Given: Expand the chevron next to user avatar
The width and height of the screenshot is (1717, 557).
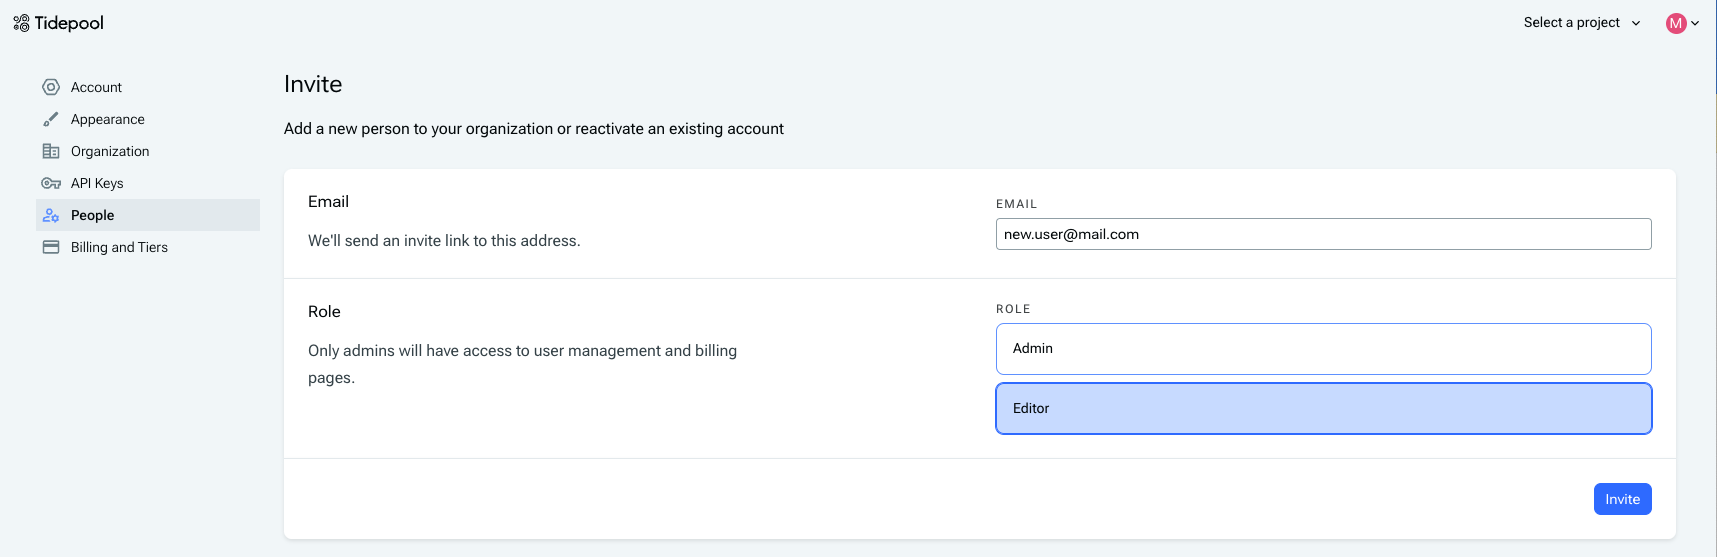Looking at the screenshot, I should (1695, 23).
